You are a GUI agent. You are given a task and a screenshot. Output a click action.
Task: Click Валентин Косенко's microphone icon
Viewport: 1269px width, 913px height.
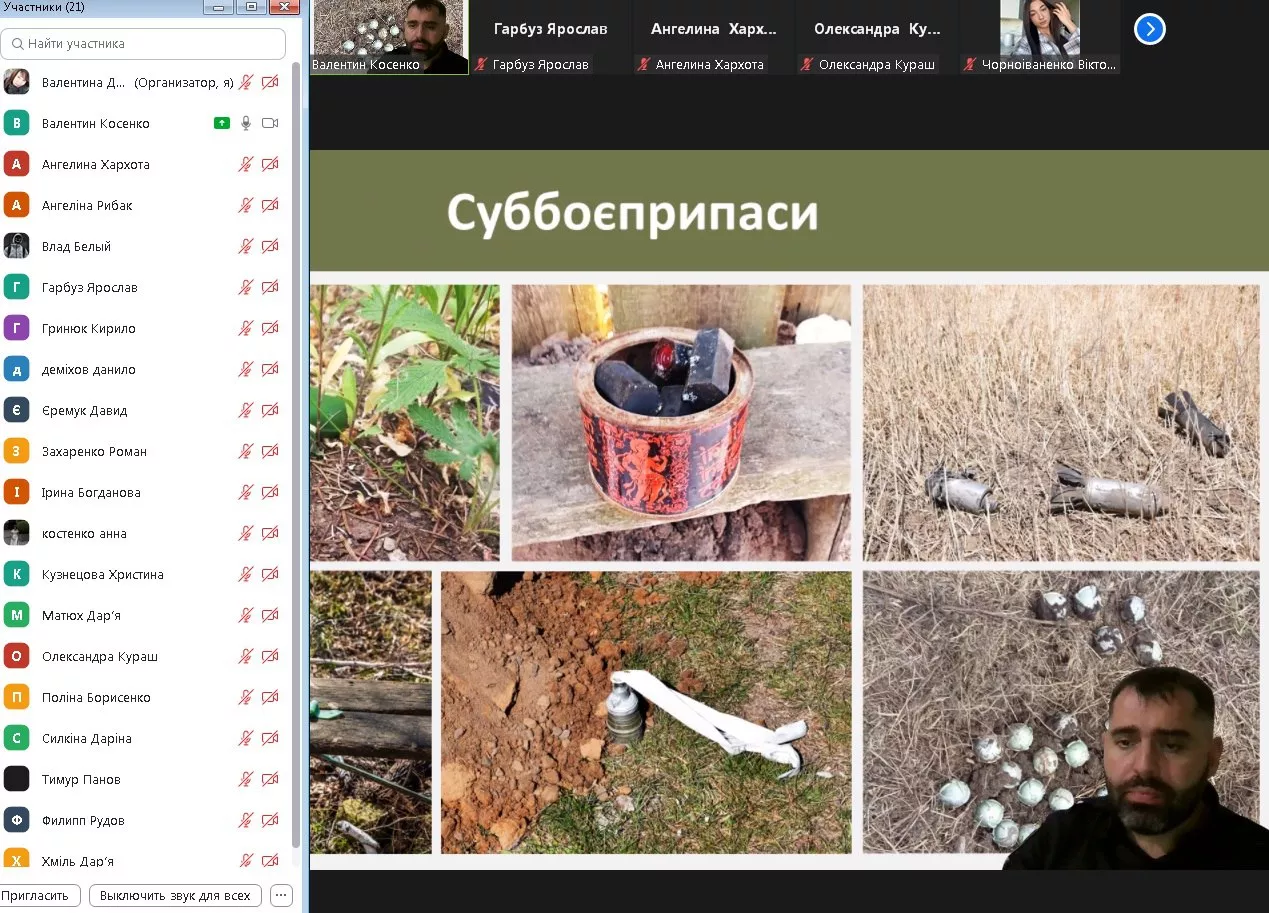coord(246,123)
